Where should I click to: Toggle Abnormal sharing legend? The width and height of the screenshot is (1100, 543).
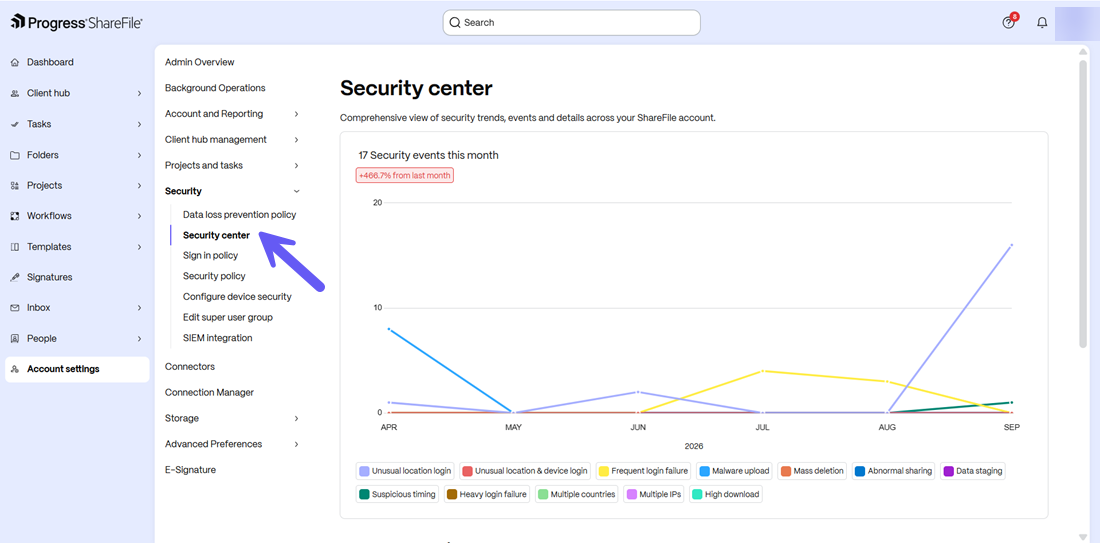point(894,471)
